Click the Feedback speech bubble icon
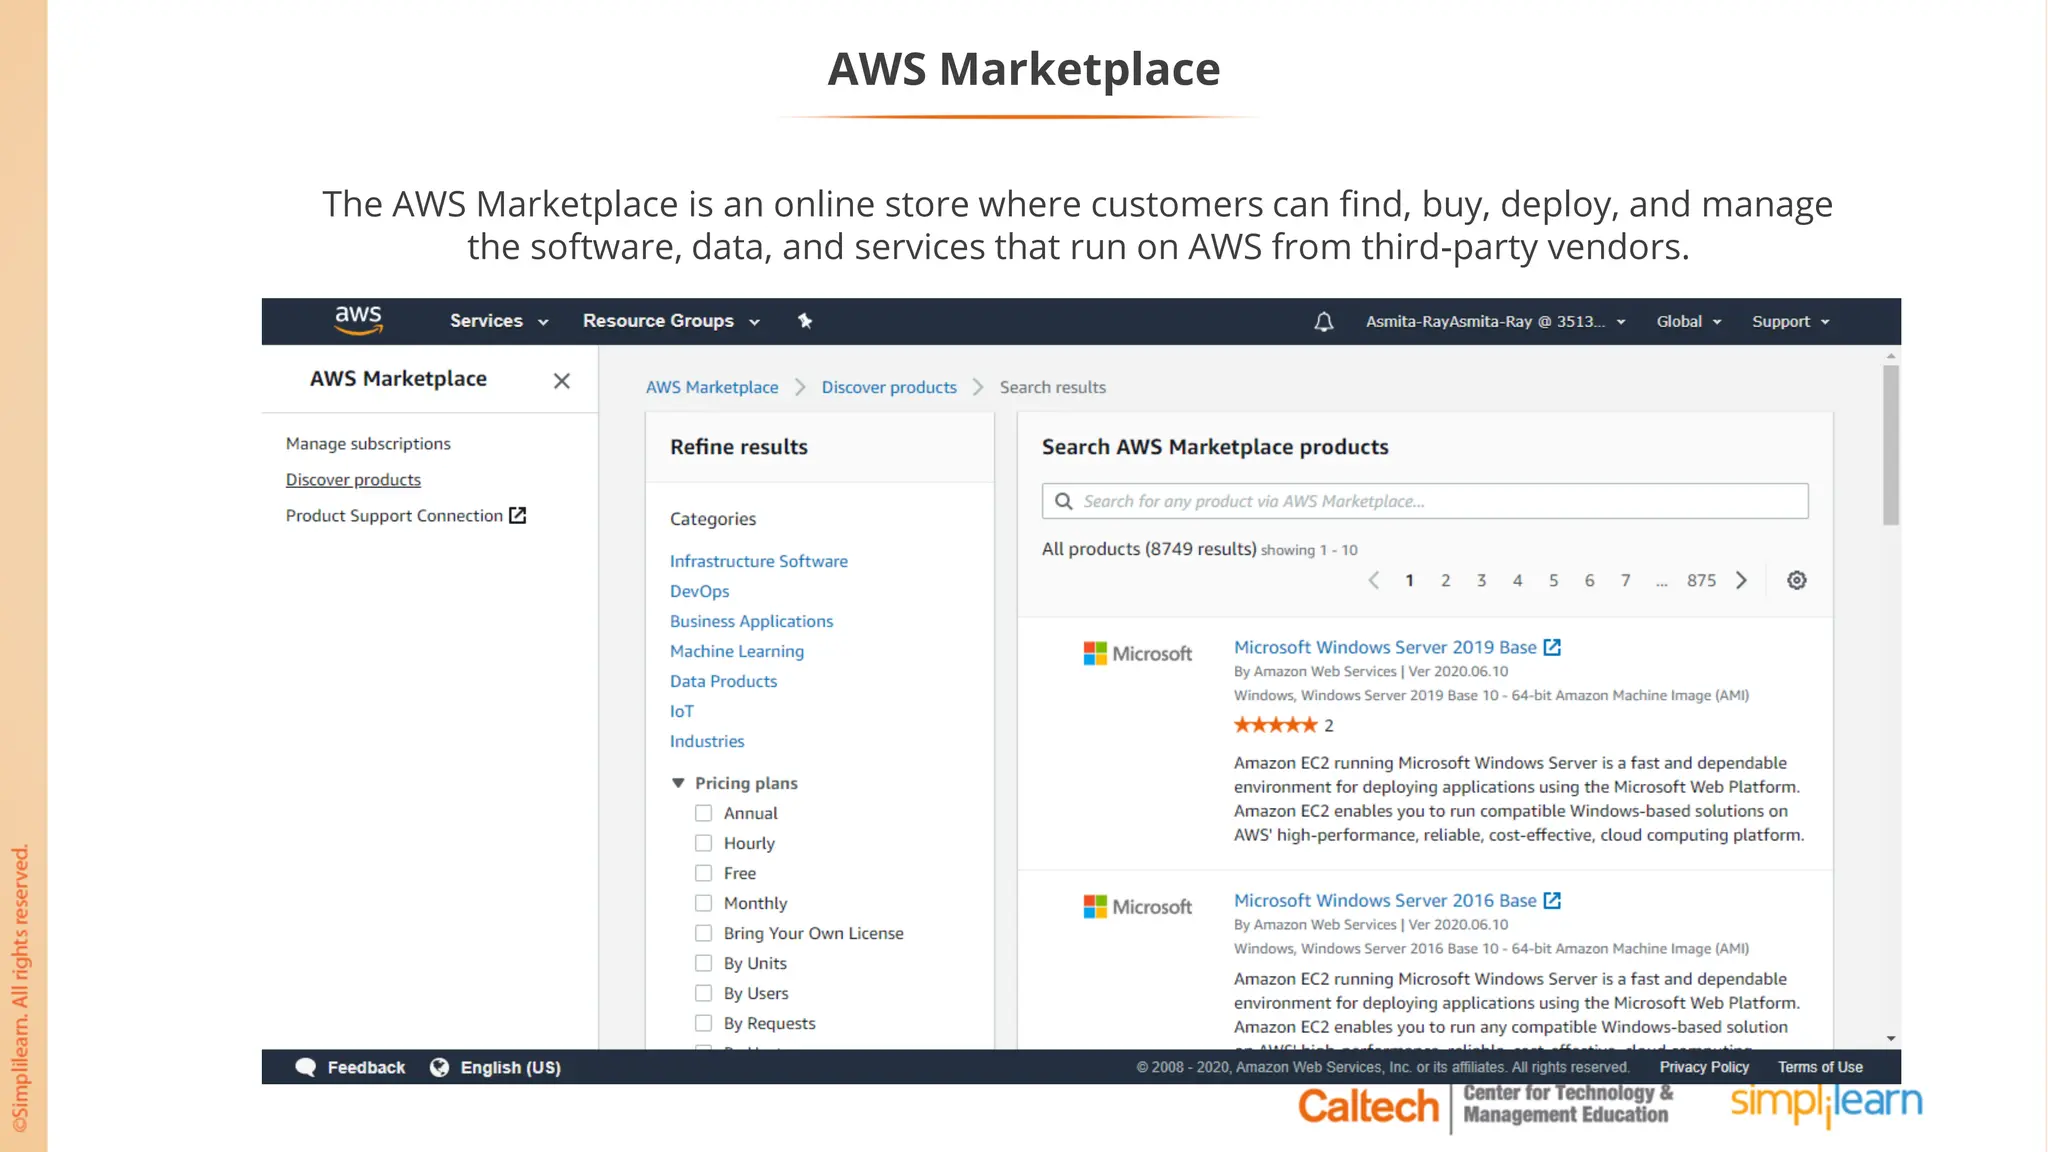 point(306,1067)
